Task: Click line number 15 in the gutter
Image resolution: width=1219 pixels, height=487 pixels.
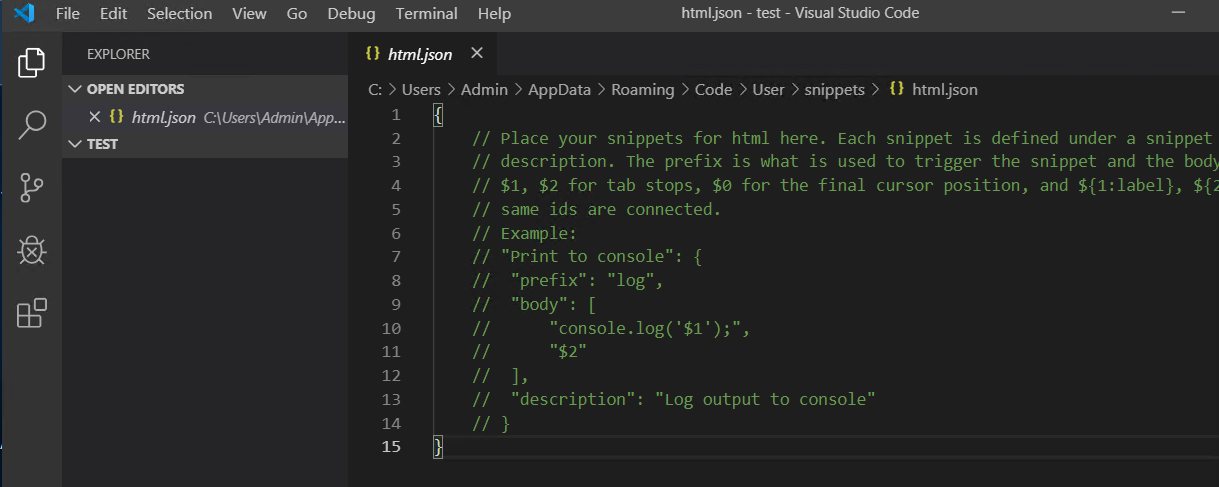Action: coord(391,446)
